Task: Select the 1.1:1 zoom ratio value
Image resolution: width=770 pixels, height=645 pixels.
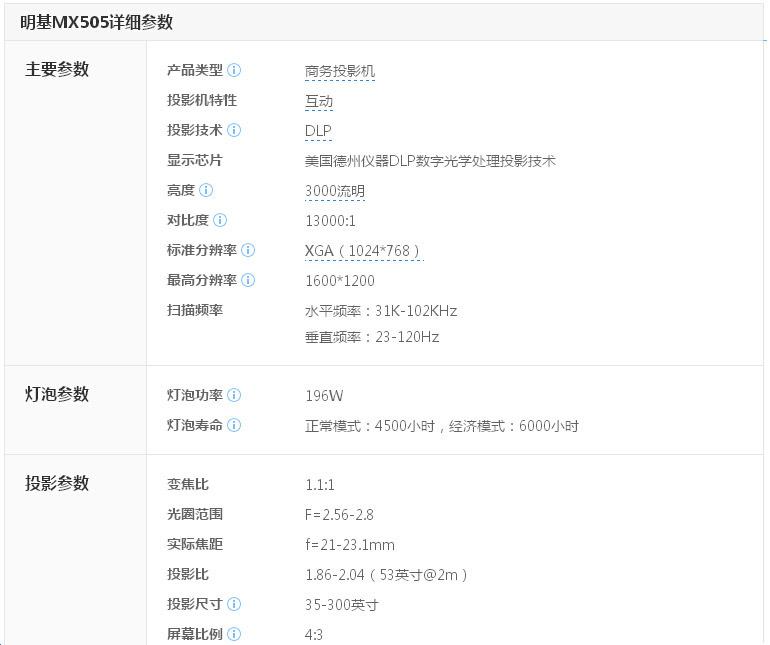Action: click(x=320, y=485)
